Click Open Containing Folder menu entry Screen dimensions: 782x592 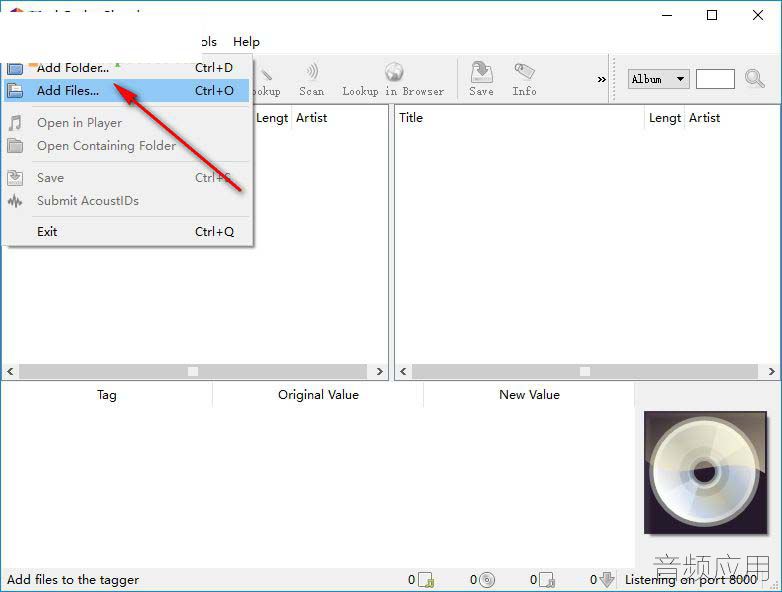[127, 146]
